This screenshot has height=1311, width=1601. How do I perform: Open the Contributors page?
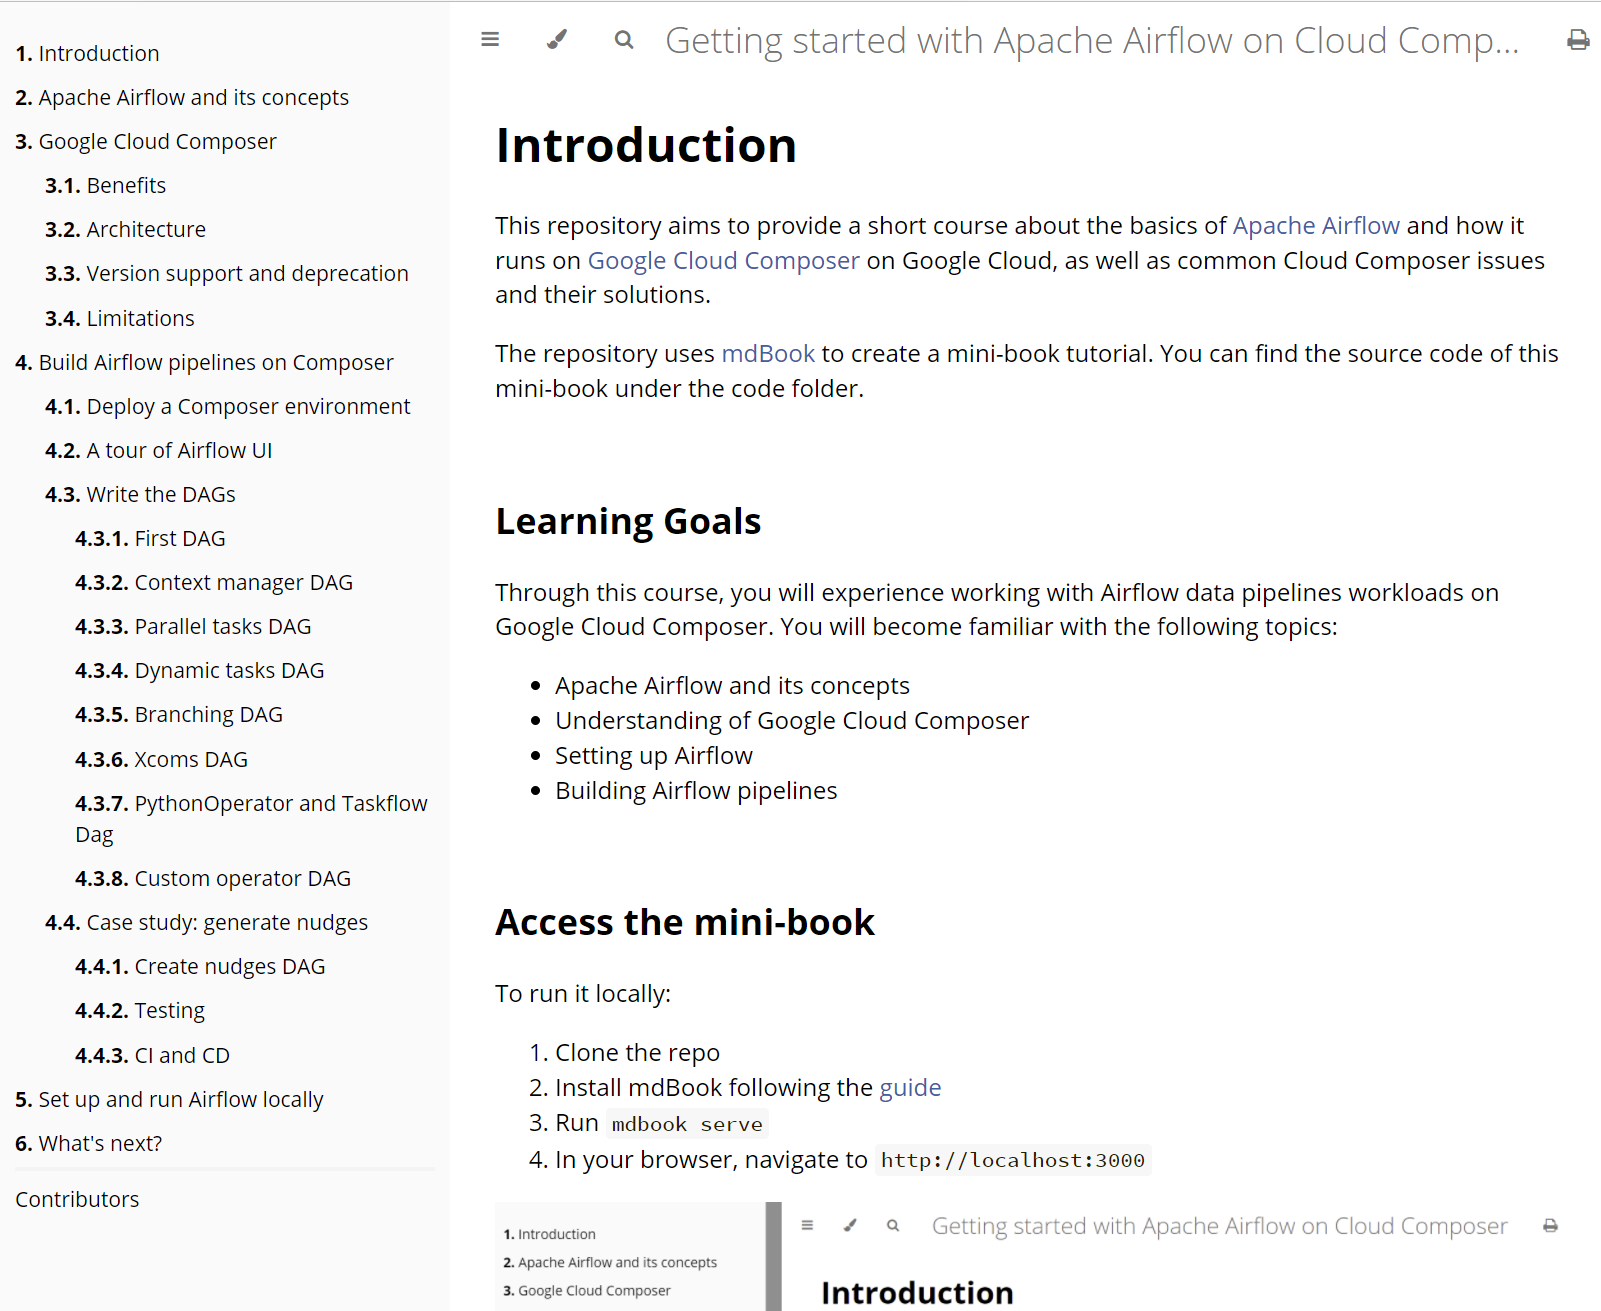coord(77,1199)
